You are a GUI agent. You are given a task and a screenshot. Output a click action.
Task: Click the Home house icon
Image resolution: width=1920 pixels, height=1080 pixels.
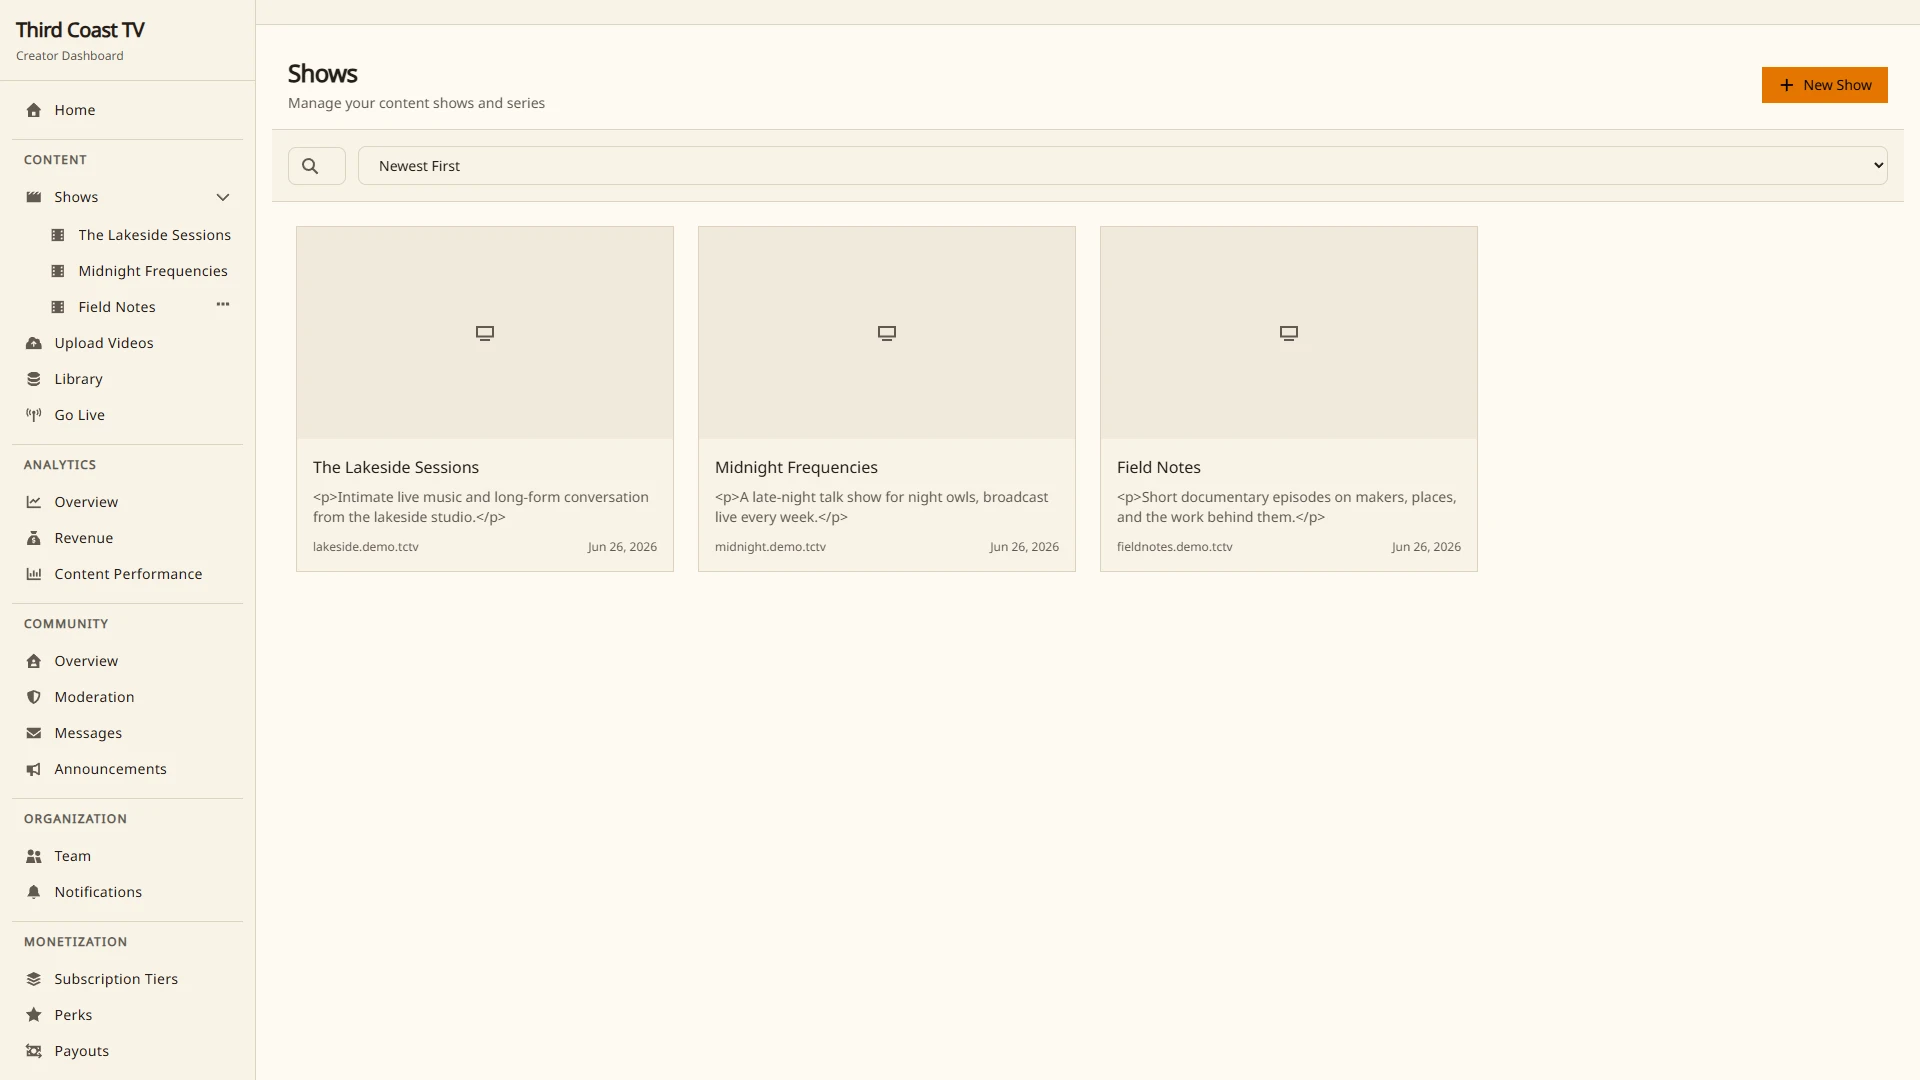tap(34, 110)
